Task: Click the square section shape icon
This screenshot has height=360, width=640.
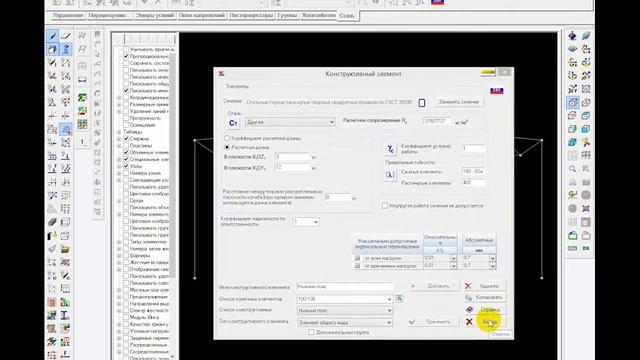Action: pos(422,103)
